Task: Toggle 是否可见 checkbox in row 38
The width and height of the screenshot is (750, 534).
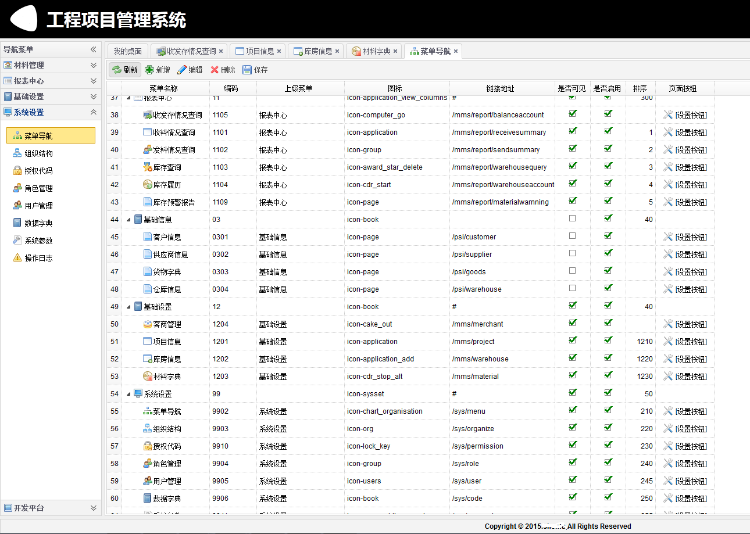Action: (x=572, y=114)
